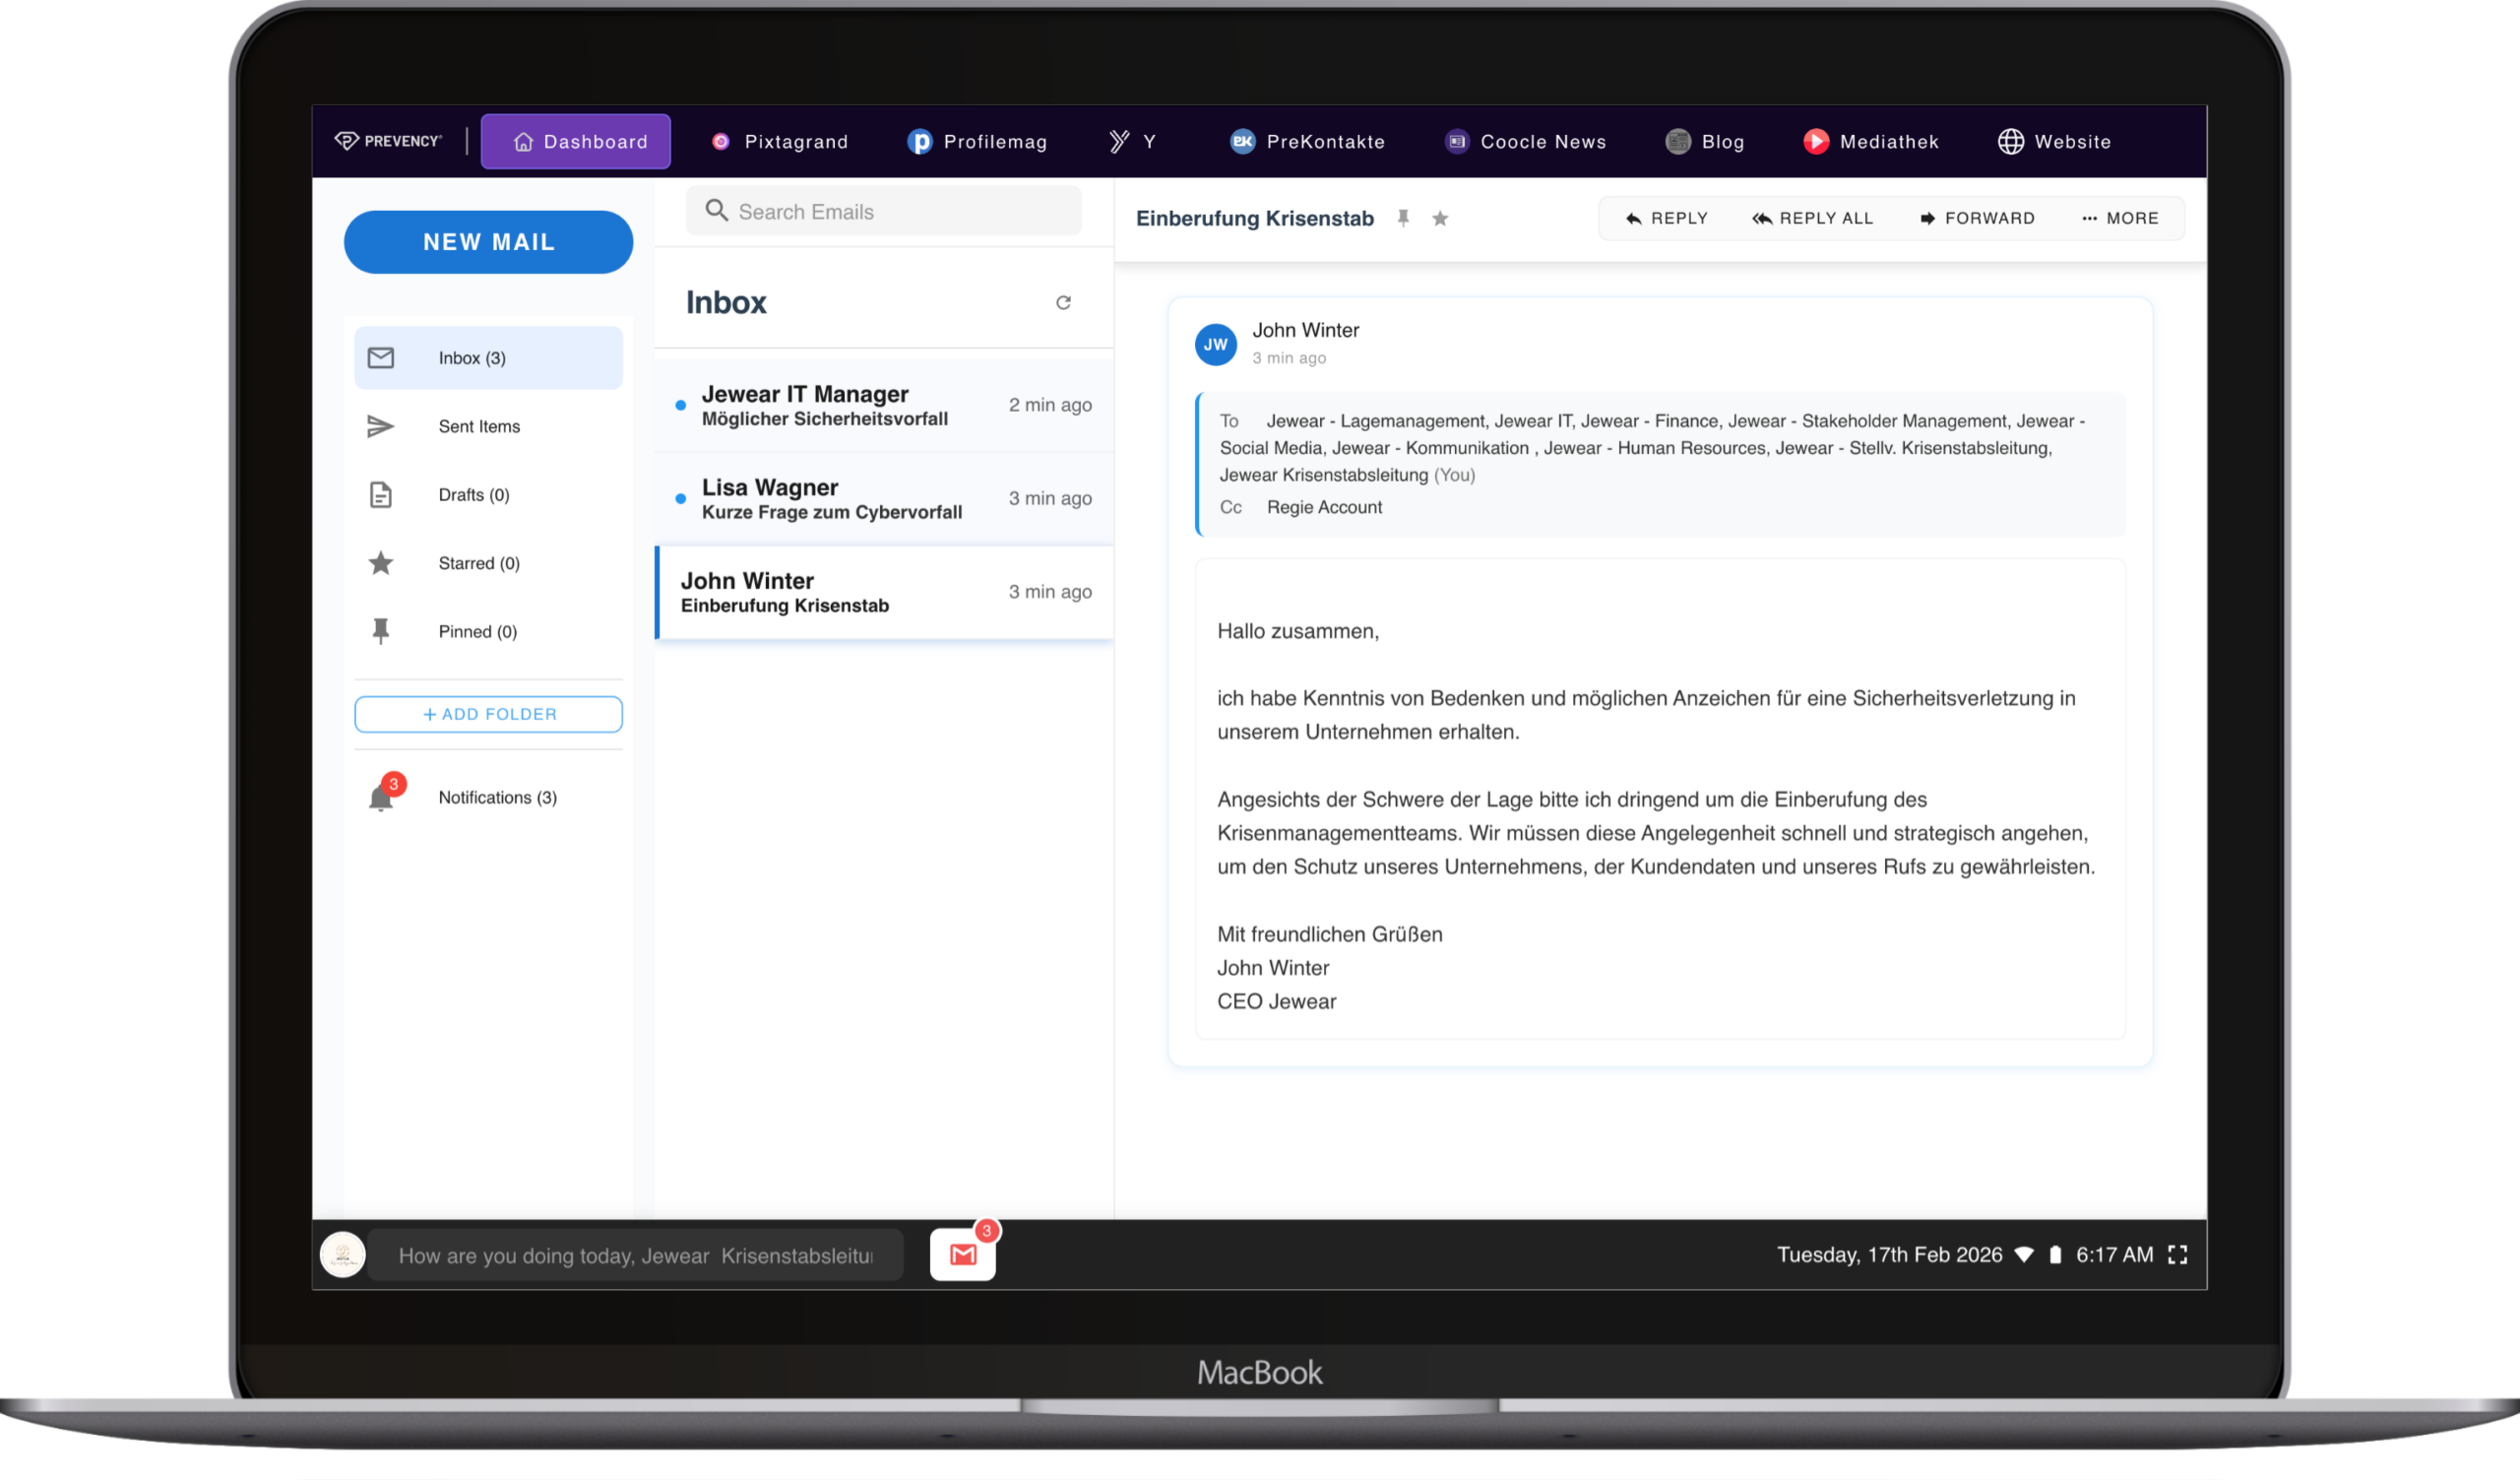Reply All to the email
The height and width of the screenshot is (1480, 2520).
click(1812, 218)
